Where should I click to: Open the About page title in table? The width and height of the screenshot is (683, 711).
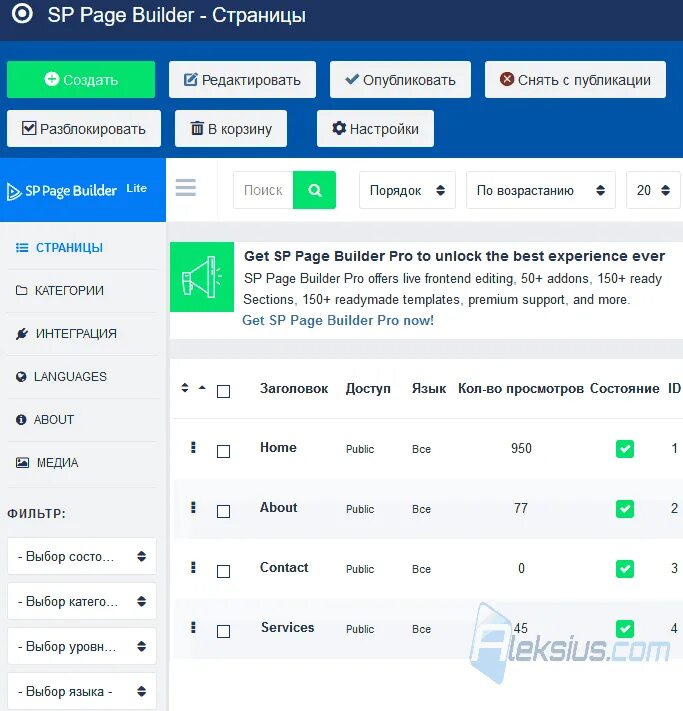click(x=278, y=507)
